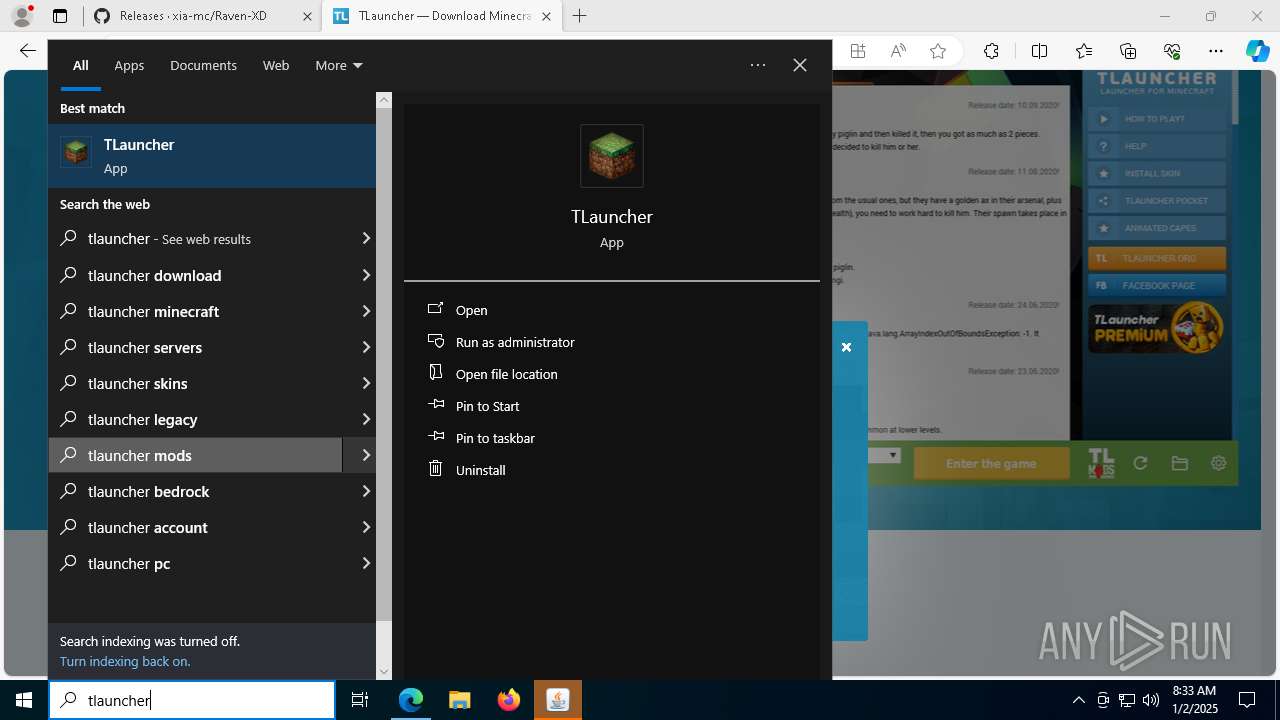The image size is (1280, 720).
Task: Click Open in TLauncher app actions
Action: [x=471, y=310]
